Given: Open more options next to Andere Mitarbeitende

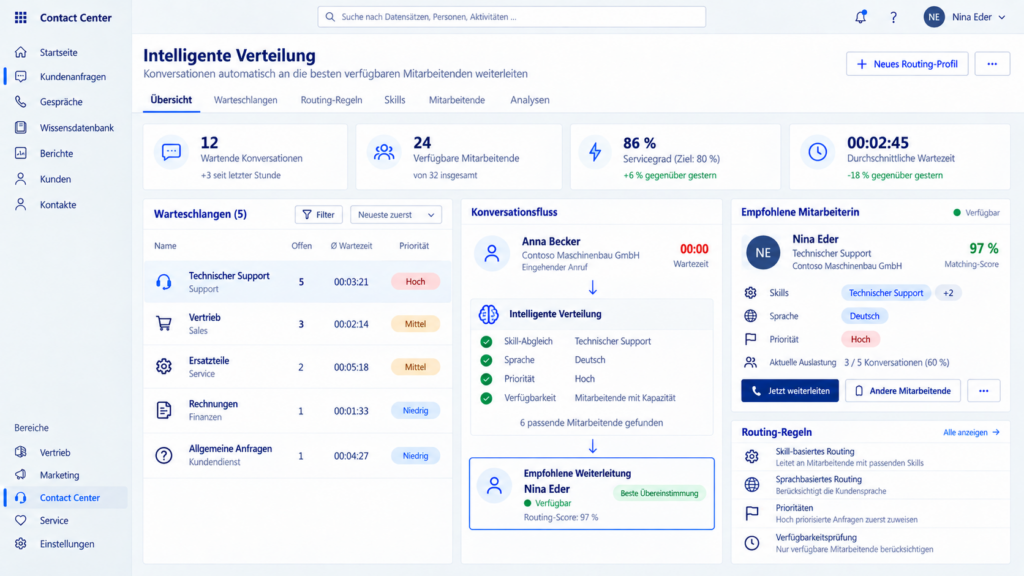Looking at the screenshot, I should [x=984, y=391].
